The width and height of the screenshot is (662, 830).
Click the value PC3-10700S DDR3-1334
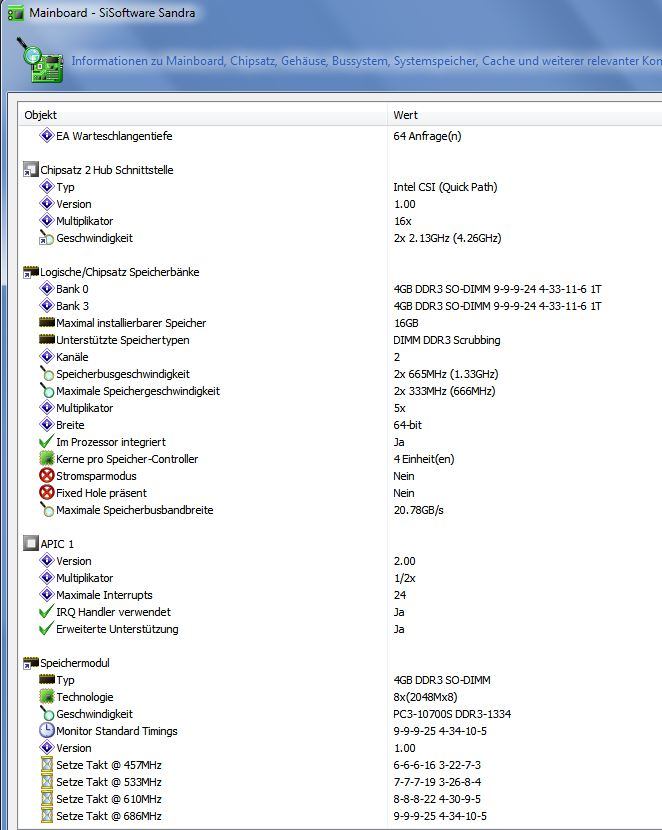tap(452, 714)
